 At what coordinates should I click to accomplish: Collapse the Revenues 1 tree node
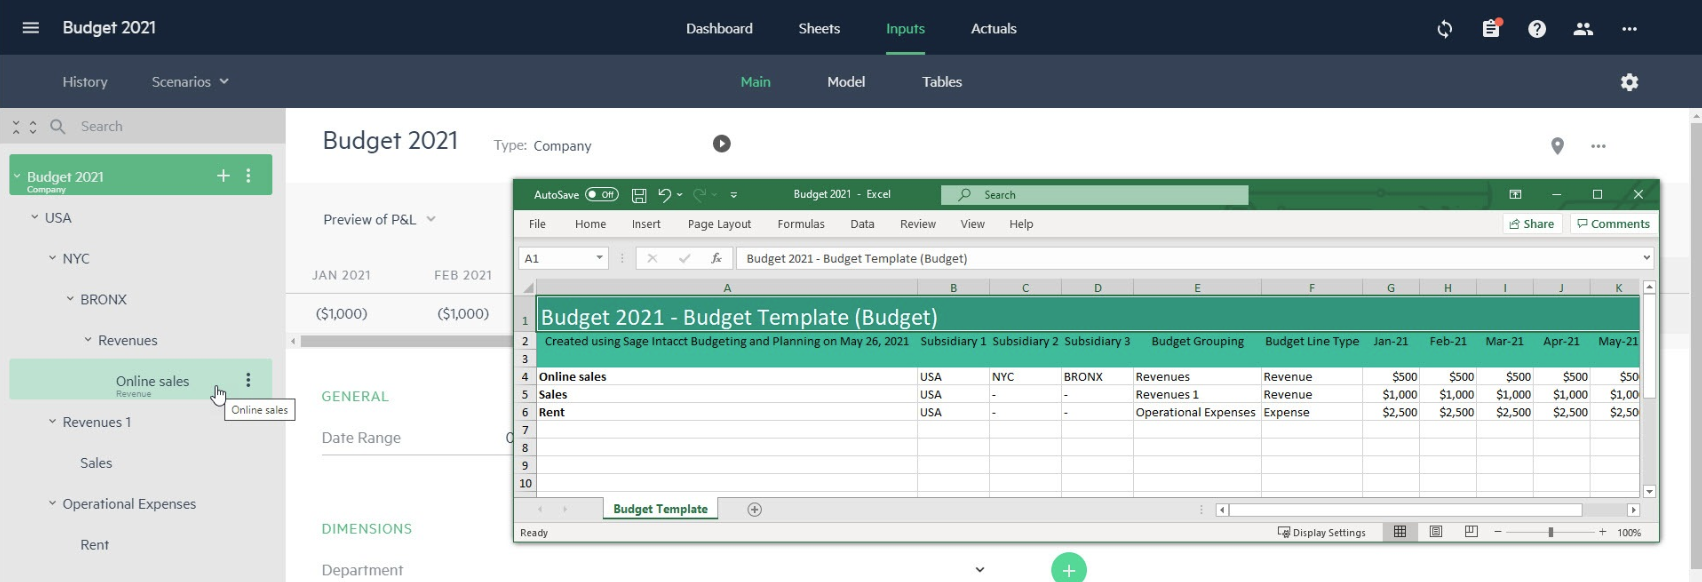coord(53,421)
